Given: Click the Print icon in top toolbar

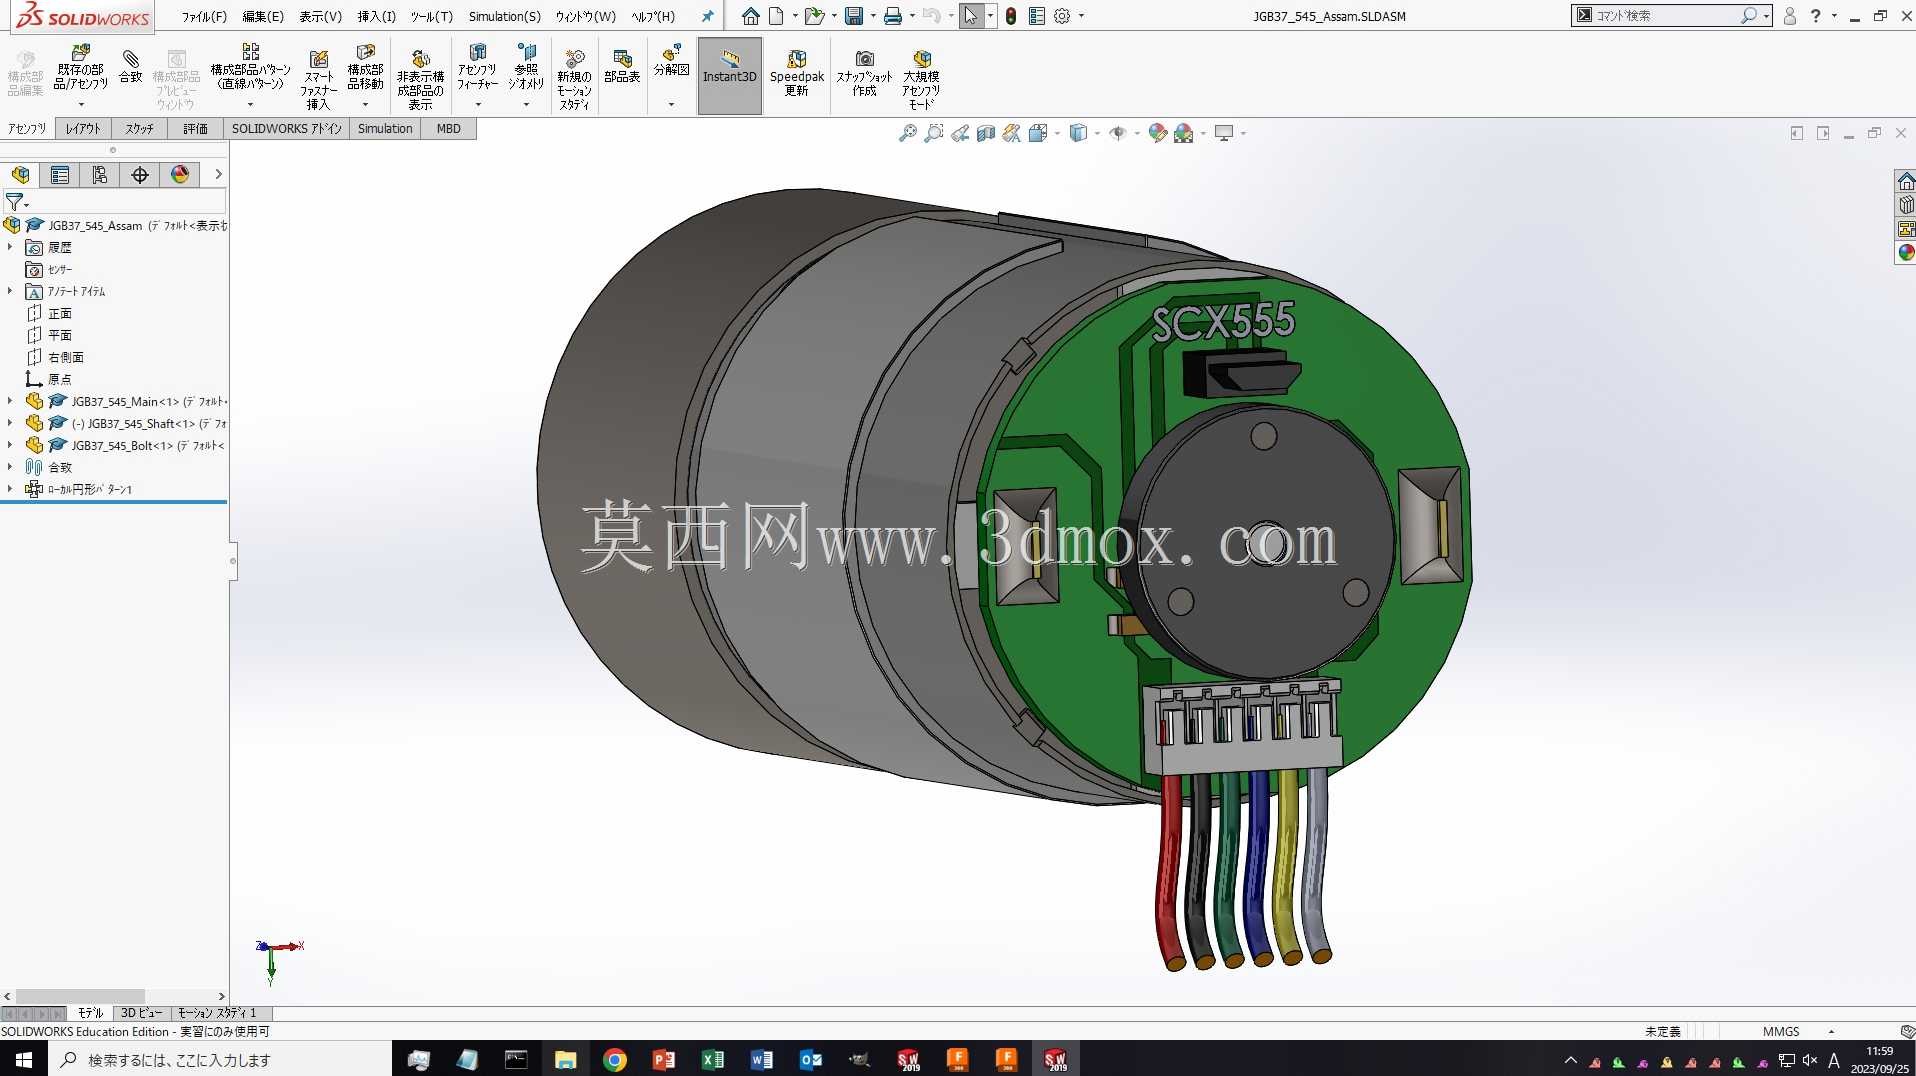Looking at the screenshot, I should (893, 16).
